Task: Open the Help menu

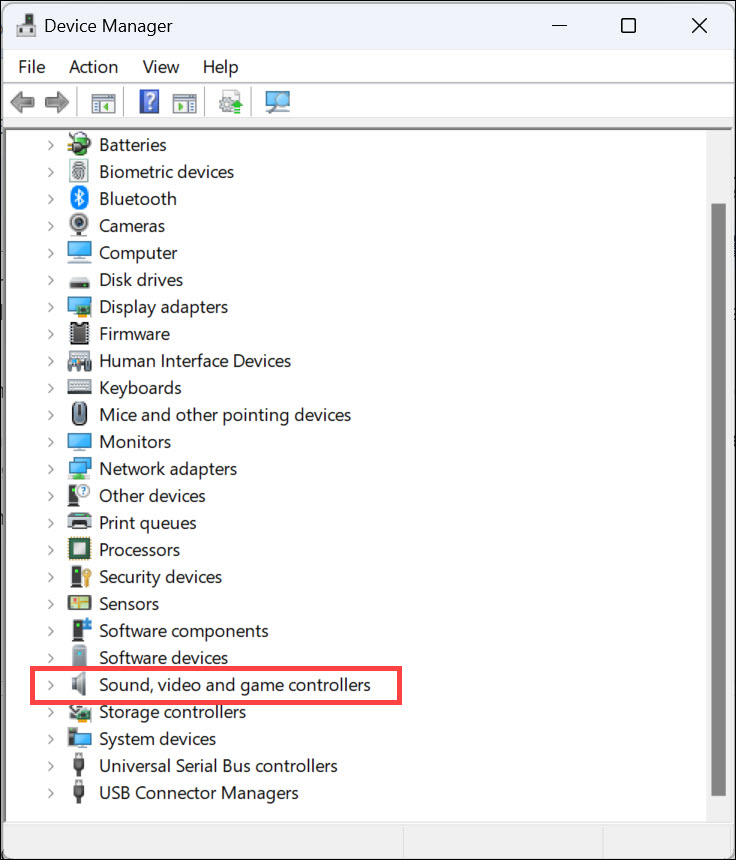Action: pos(220,67)
